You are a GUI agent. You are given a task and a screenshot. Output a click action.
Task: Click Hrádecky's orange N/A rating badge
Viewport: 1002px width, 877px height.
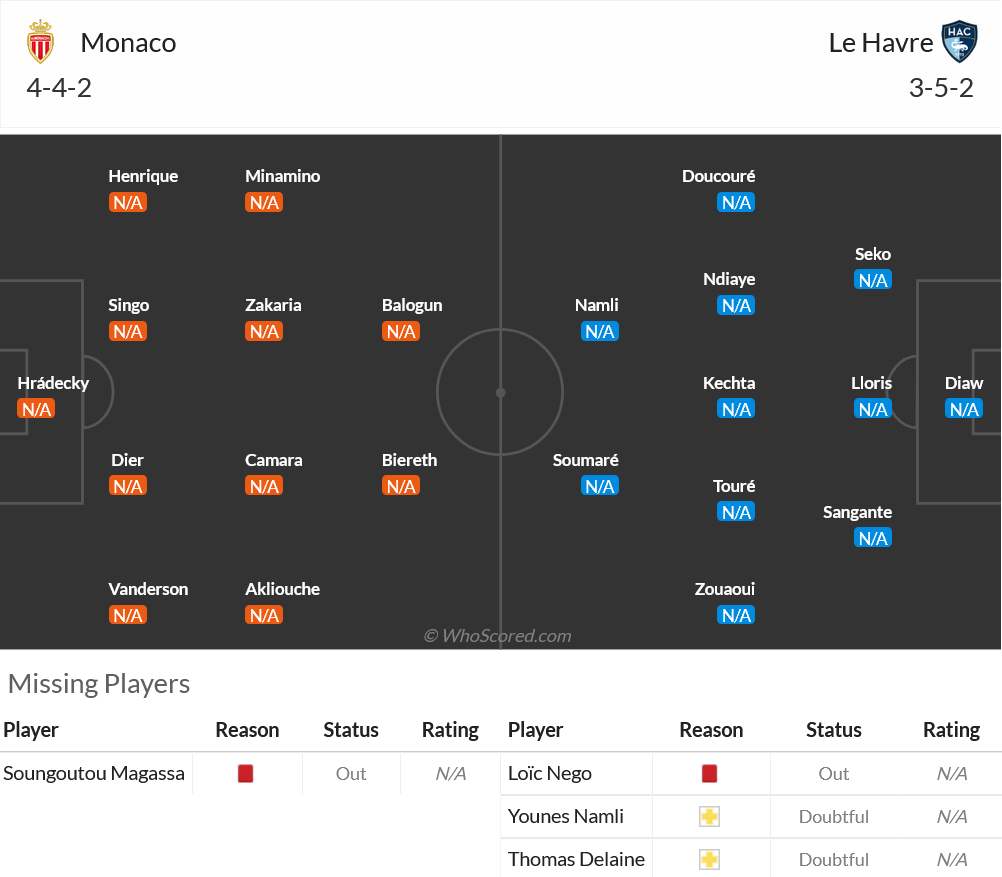click(36, 409)
